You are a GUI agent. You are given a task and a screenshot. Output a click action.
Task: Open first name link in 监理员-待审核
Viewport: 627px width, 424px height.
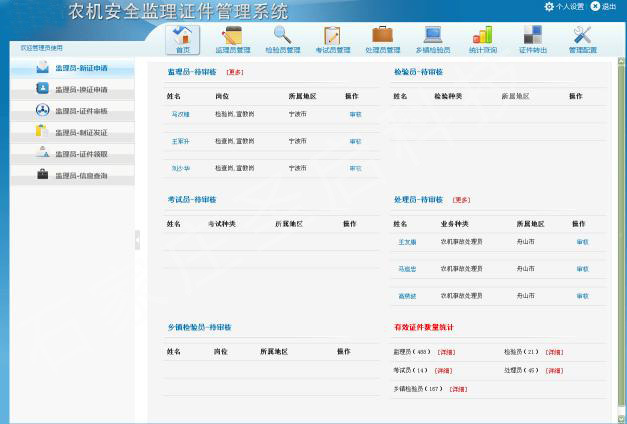click(180, 114)
